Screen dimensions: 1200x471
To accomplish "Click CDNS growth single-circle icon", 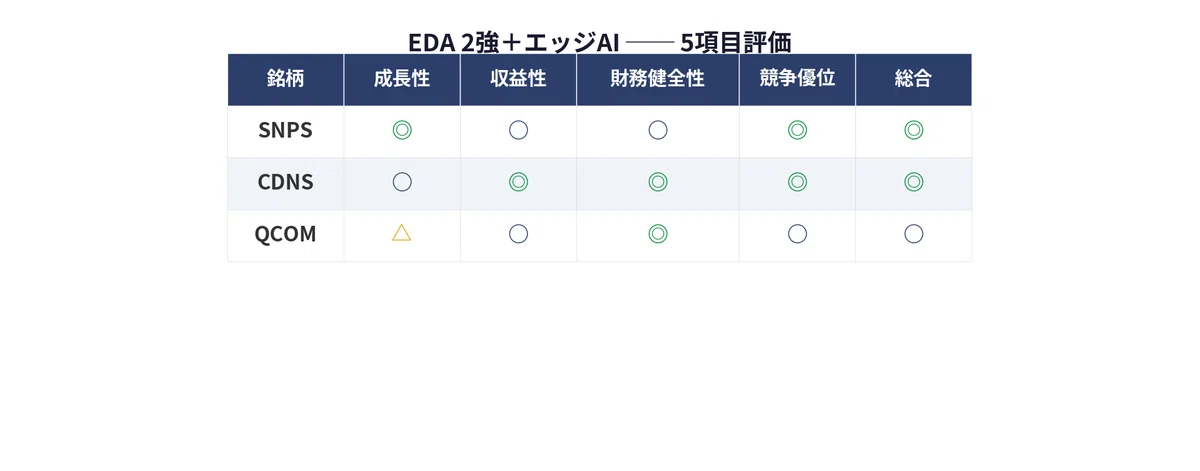I will [x=402, y=182].
